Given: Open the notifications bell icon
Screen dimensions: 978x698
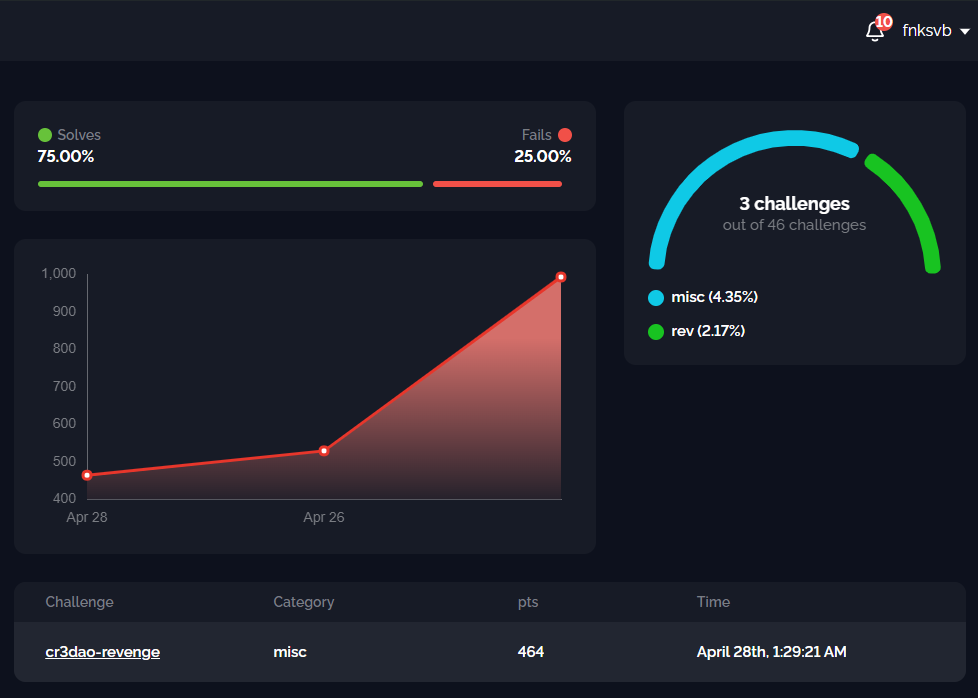Looking at the screenshot, I should click(874, 32).
